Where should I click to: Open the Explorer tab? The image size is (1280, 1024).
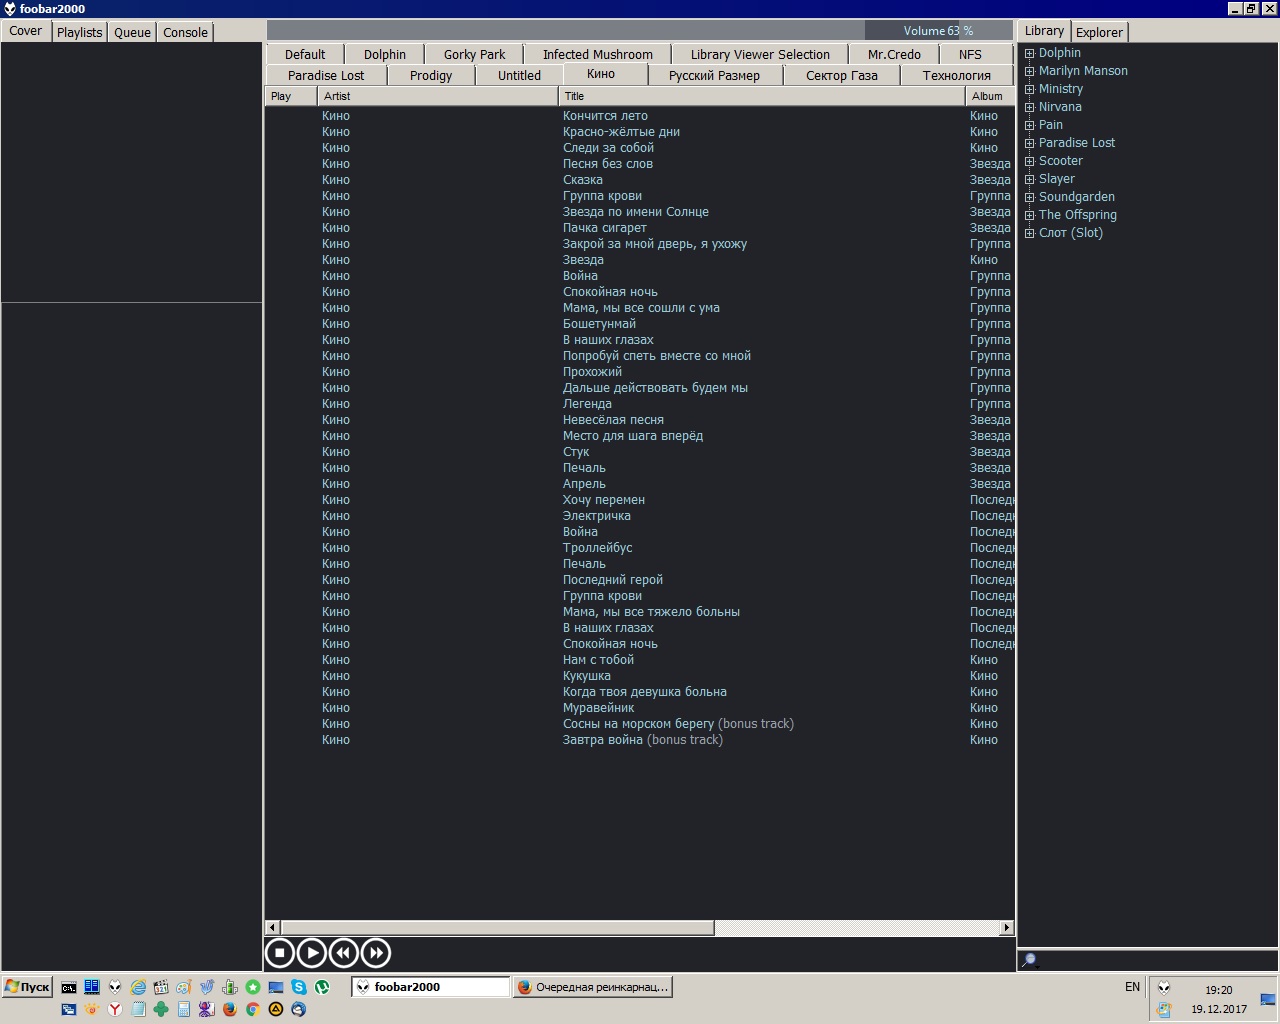(x=1099, y=32)
